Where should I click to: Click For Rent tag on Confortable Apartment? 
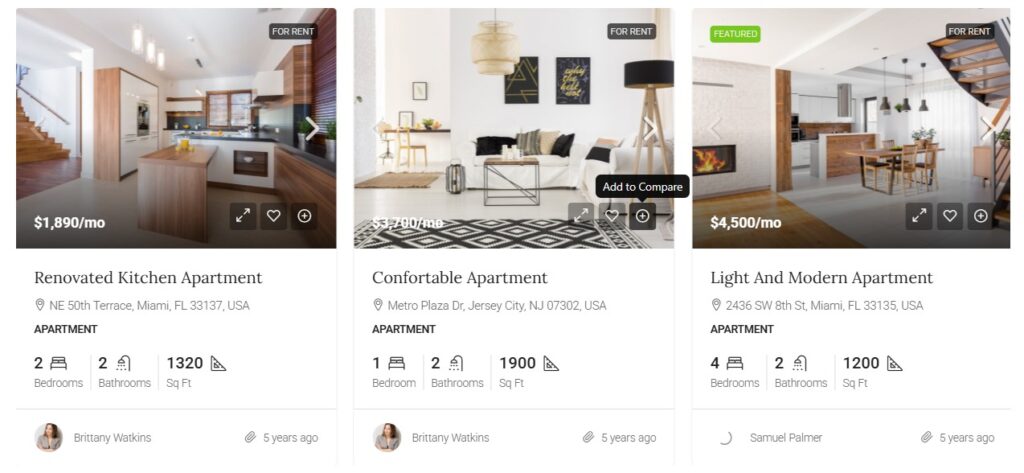tap(632, 31)
